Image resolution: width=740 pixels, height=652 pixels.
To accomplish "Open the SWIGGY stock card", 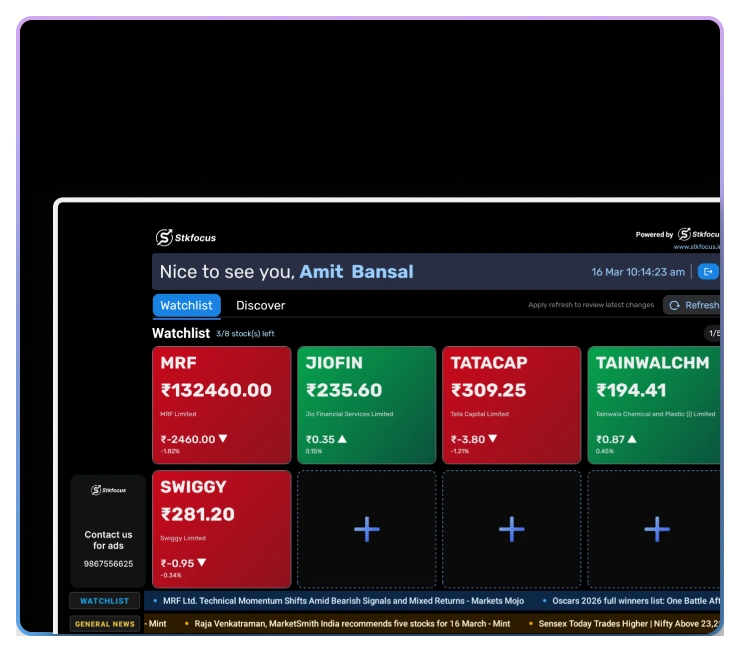I will 222,529.
